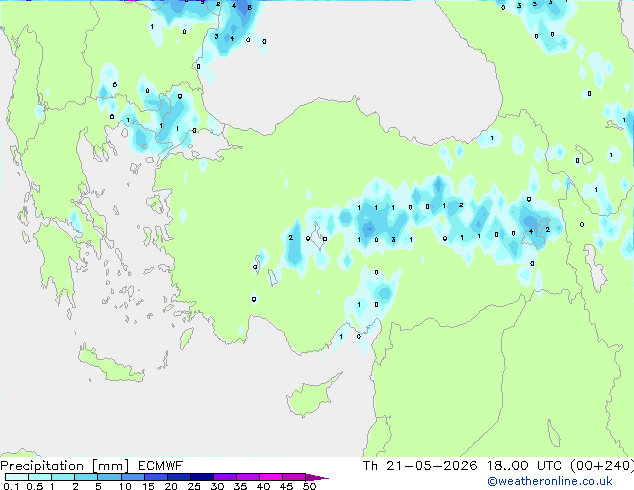Click the '(00+240)' forecast offset text

coord(602,466)
